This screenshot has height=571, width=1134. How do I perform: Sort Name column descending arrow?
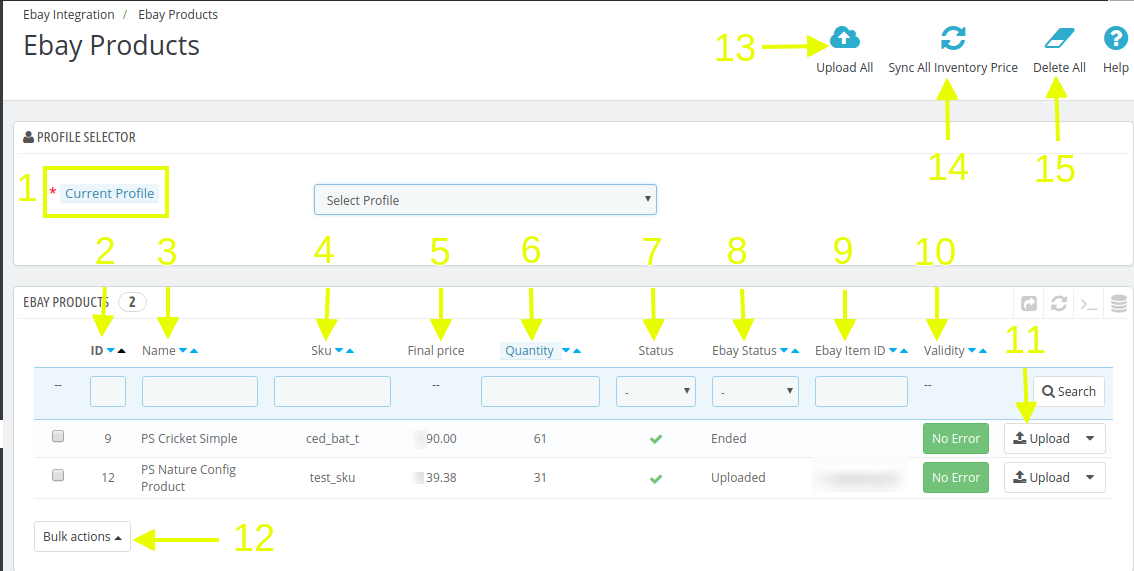coord(183,351)
